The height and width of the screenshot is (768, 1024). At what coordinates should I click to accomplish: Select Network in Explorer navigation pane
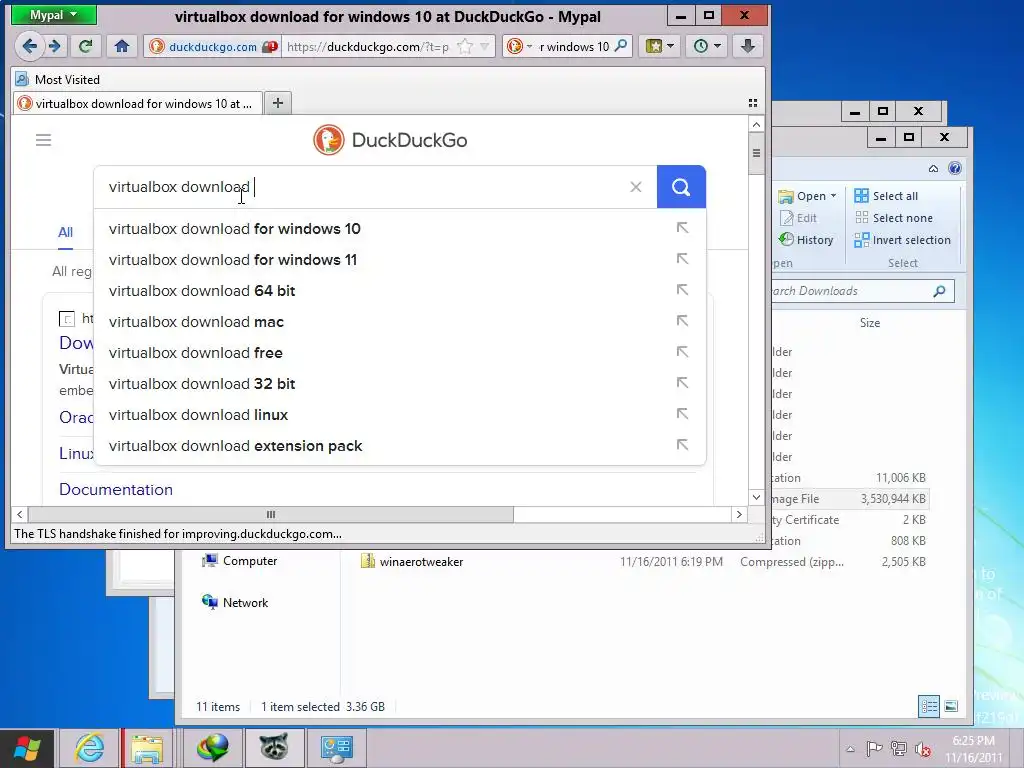tap(235, 602)
